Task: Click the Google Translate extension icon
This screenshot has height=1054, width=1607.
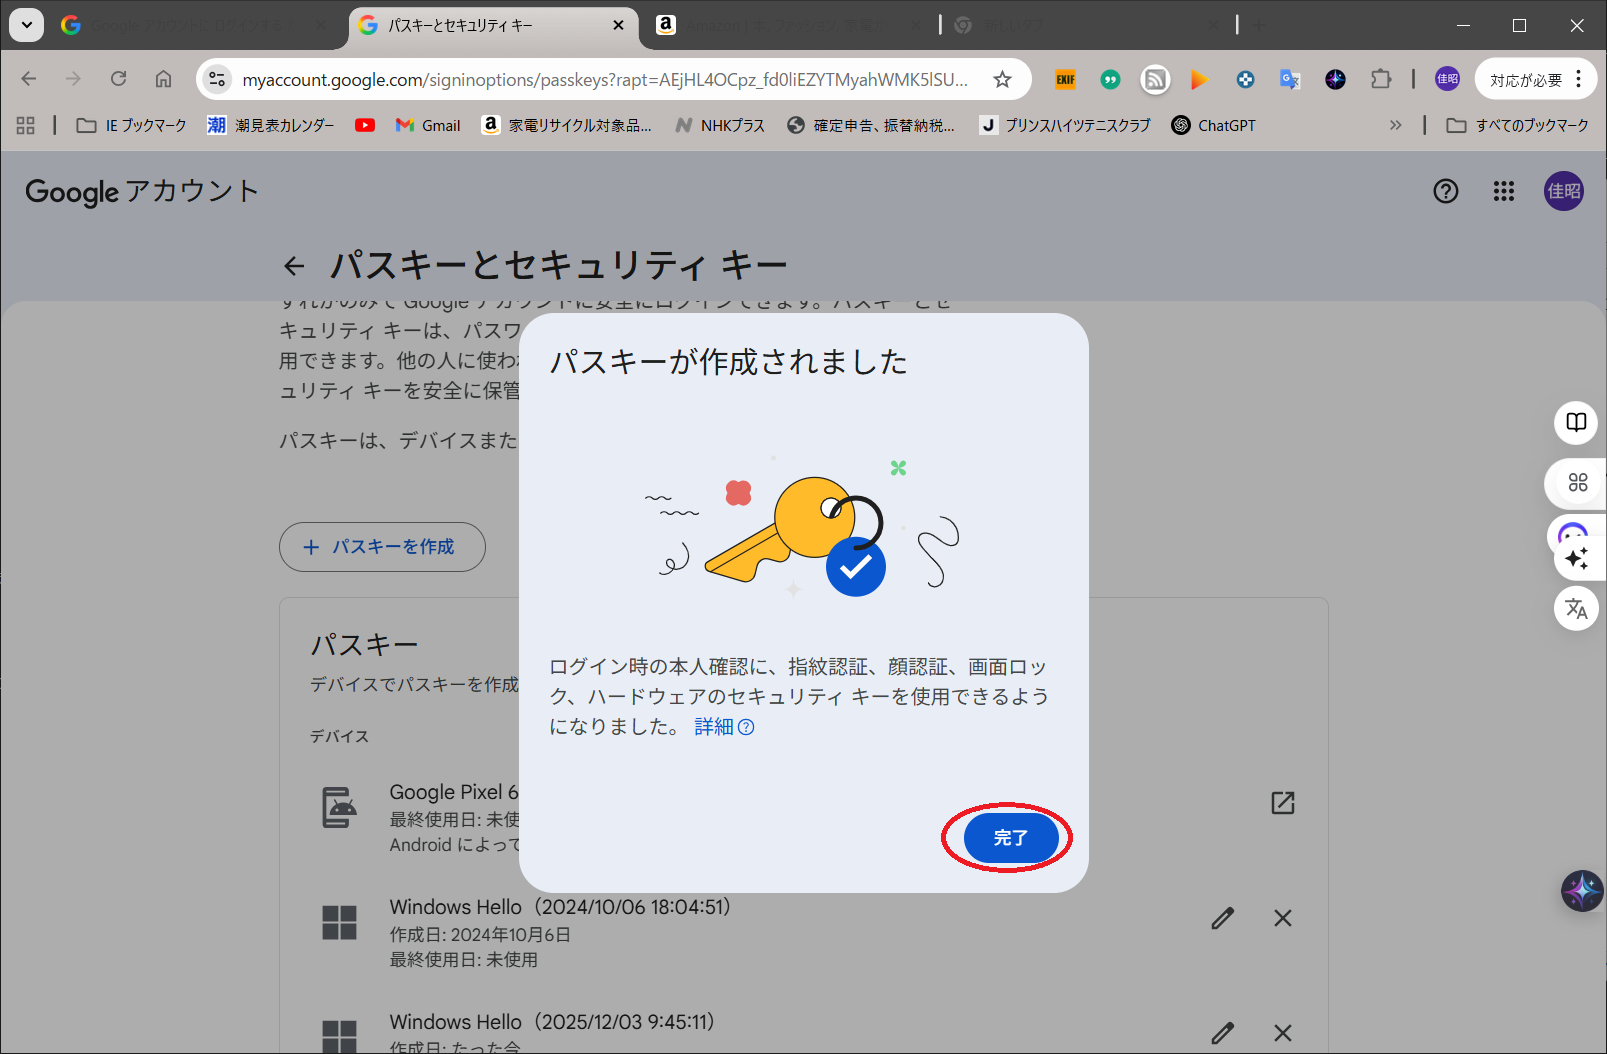Action: click(x=1290, y=79)
